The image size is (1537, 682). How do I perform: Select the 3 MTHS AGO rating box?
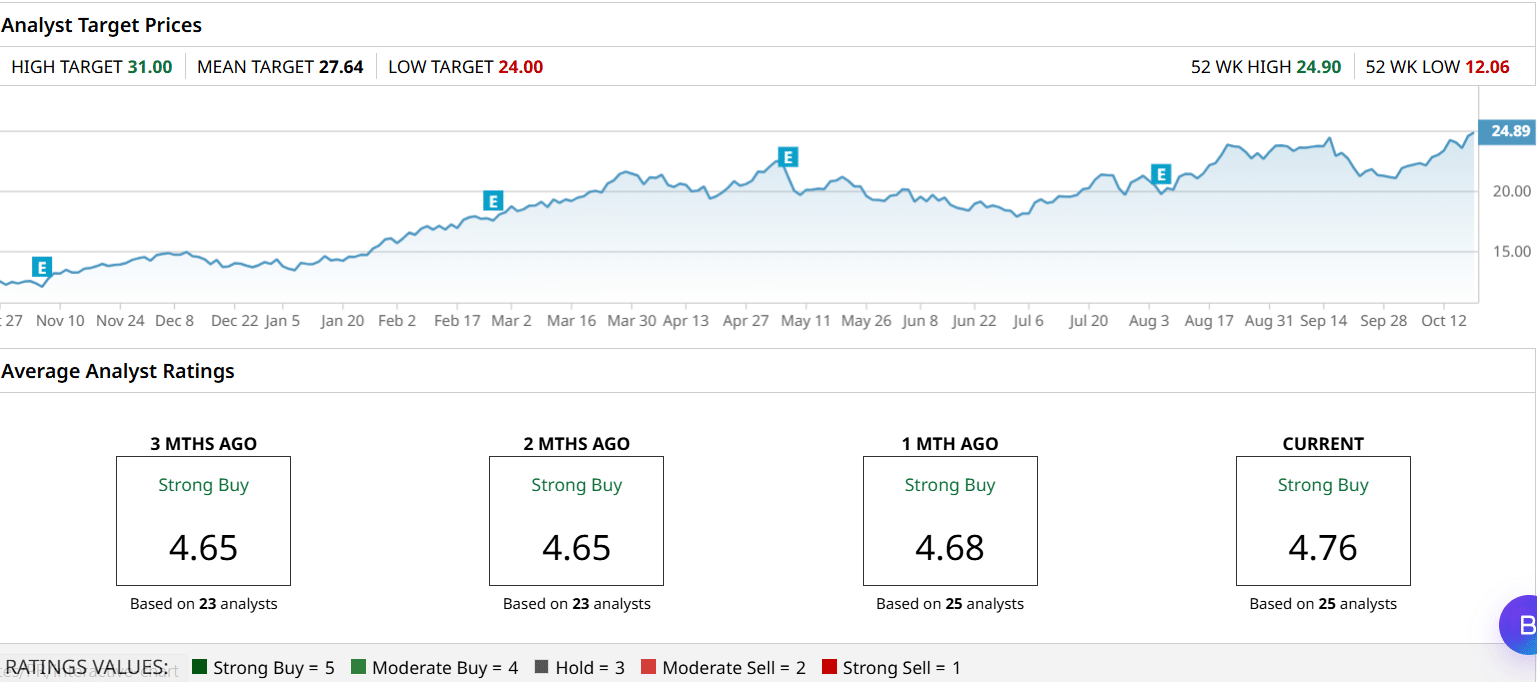click(x=203, y=521)
